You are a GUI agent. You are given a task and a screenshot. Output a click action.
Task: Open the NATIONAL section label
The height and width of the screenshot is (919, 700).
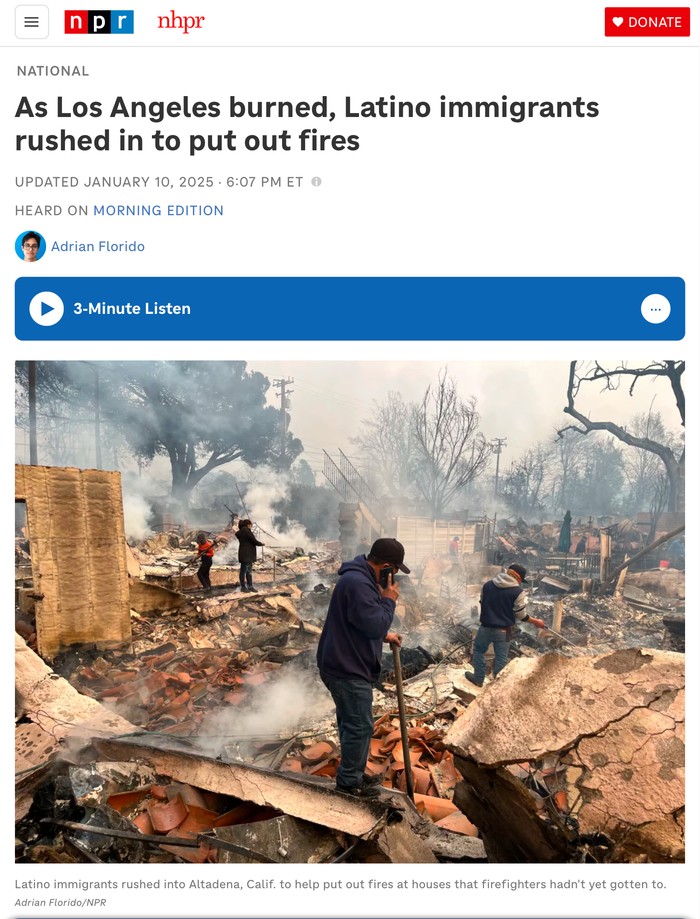tap(53, 71)
